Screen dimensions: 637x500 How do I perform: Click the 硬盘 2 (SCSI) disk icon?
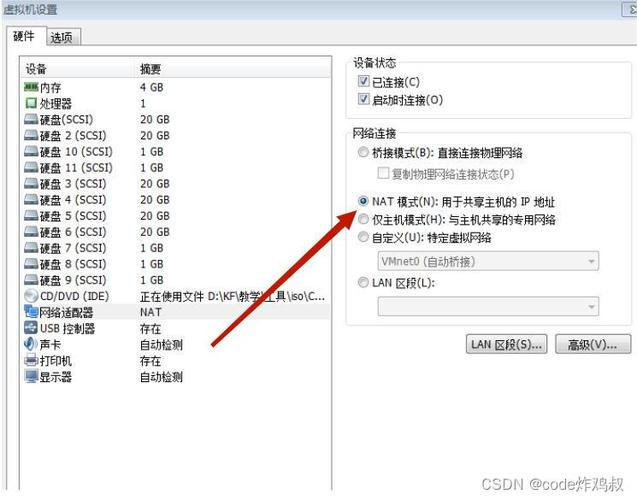pyautogui.click(x=31, y=135)
